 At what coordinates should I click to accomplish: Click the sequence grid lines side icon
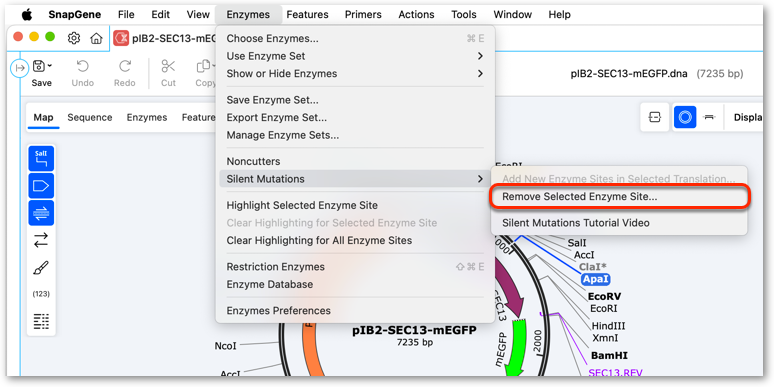[x=41, y=321]
